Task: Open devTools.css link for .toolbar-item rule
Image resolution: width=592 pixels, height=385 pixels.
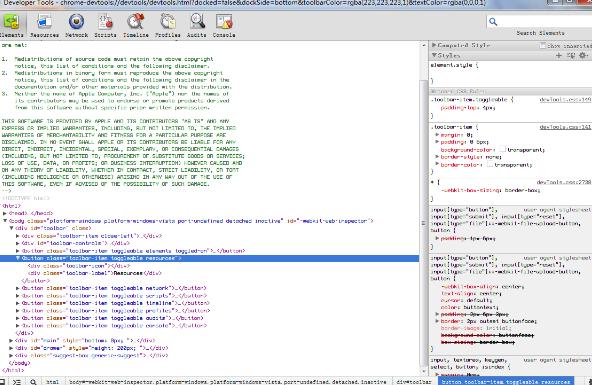Action: click(565, 127)
